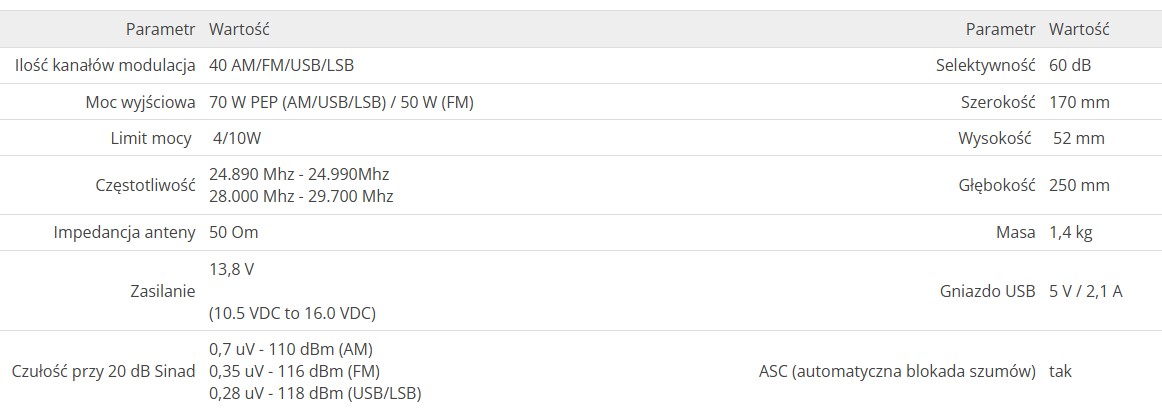Image resolution: width=1162 pixels, height=412 pixels.
Task: Click the 'Gniazdo USB' parameter label
Action: [987, 291]
